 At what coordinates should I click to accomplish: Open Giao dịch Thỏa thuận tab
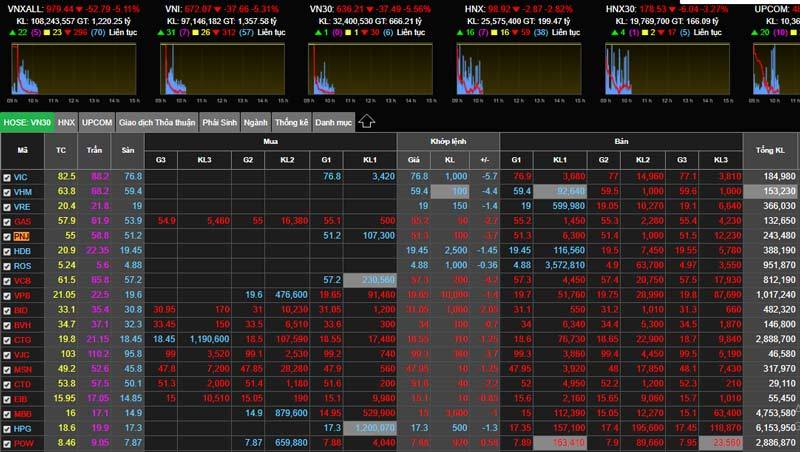(156, 122)
